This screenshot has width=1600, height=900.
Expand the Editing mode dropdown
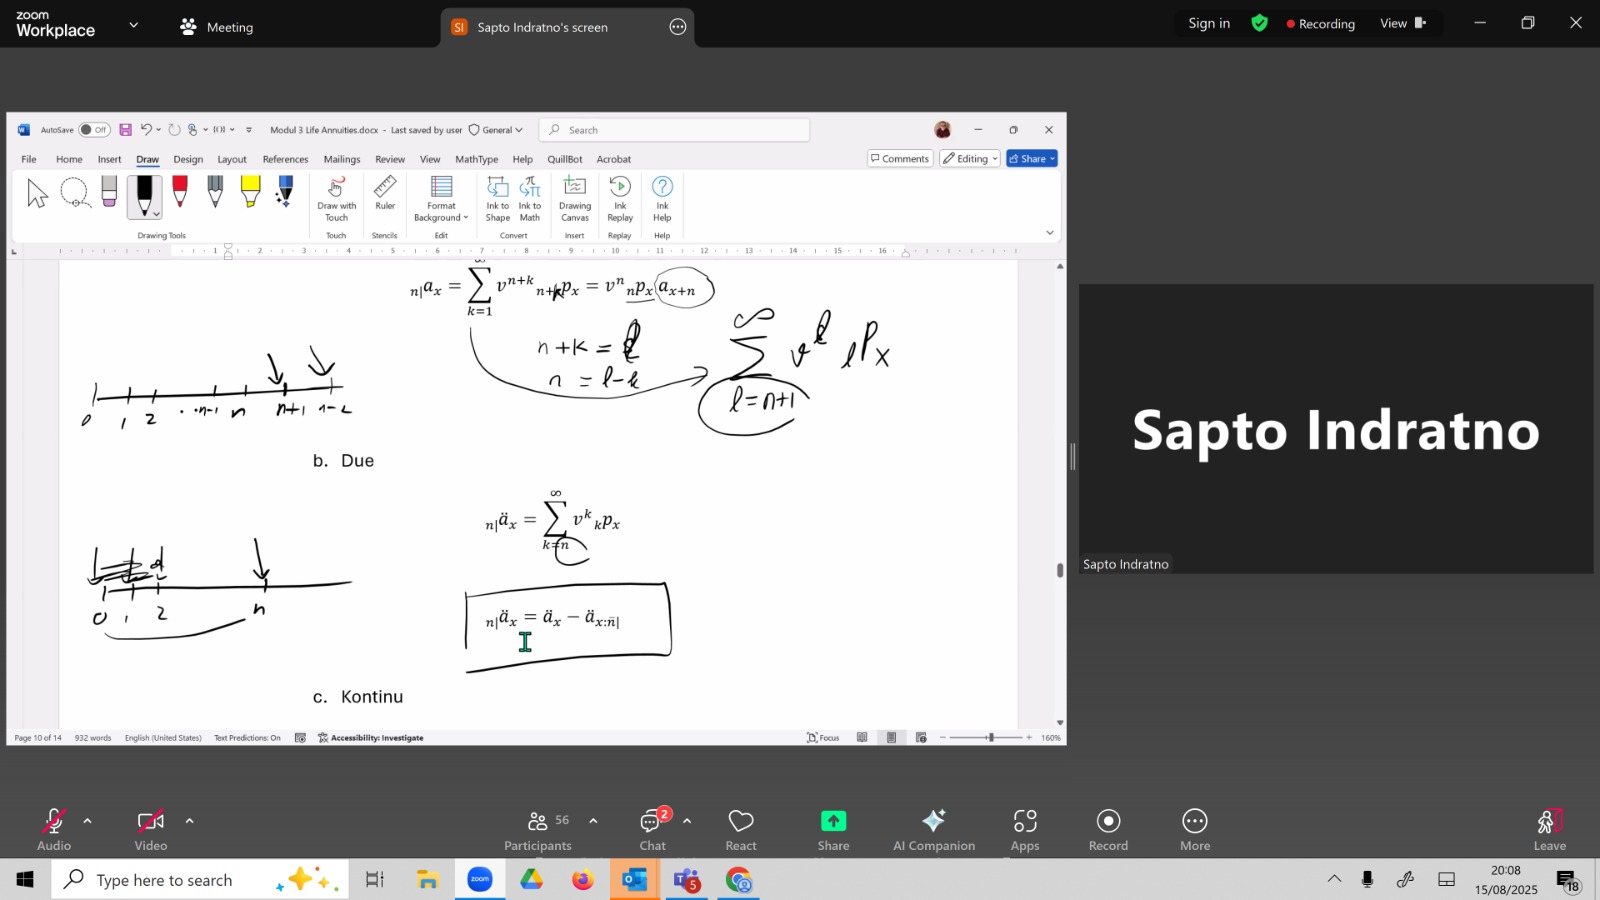point(970,159)
